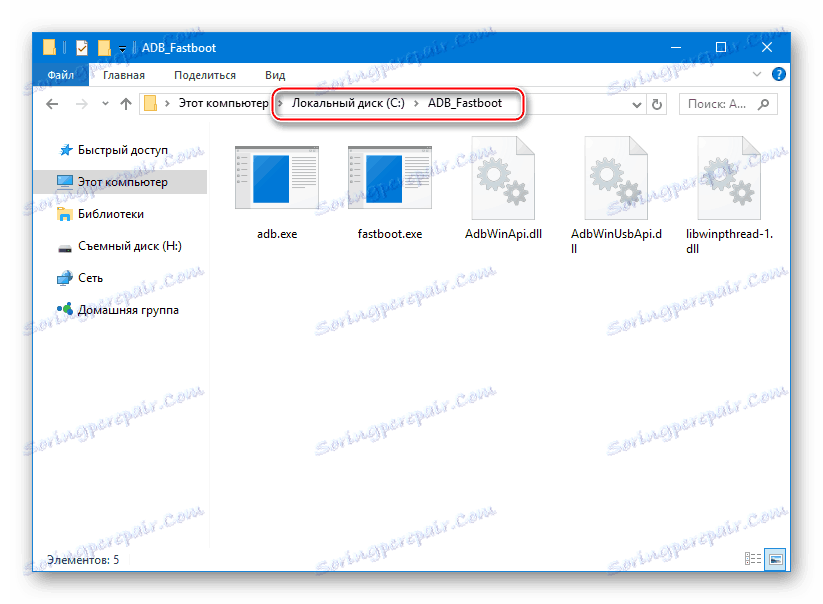
Task: Switch to large icons view via the status bar
Action: coord(776,559)
